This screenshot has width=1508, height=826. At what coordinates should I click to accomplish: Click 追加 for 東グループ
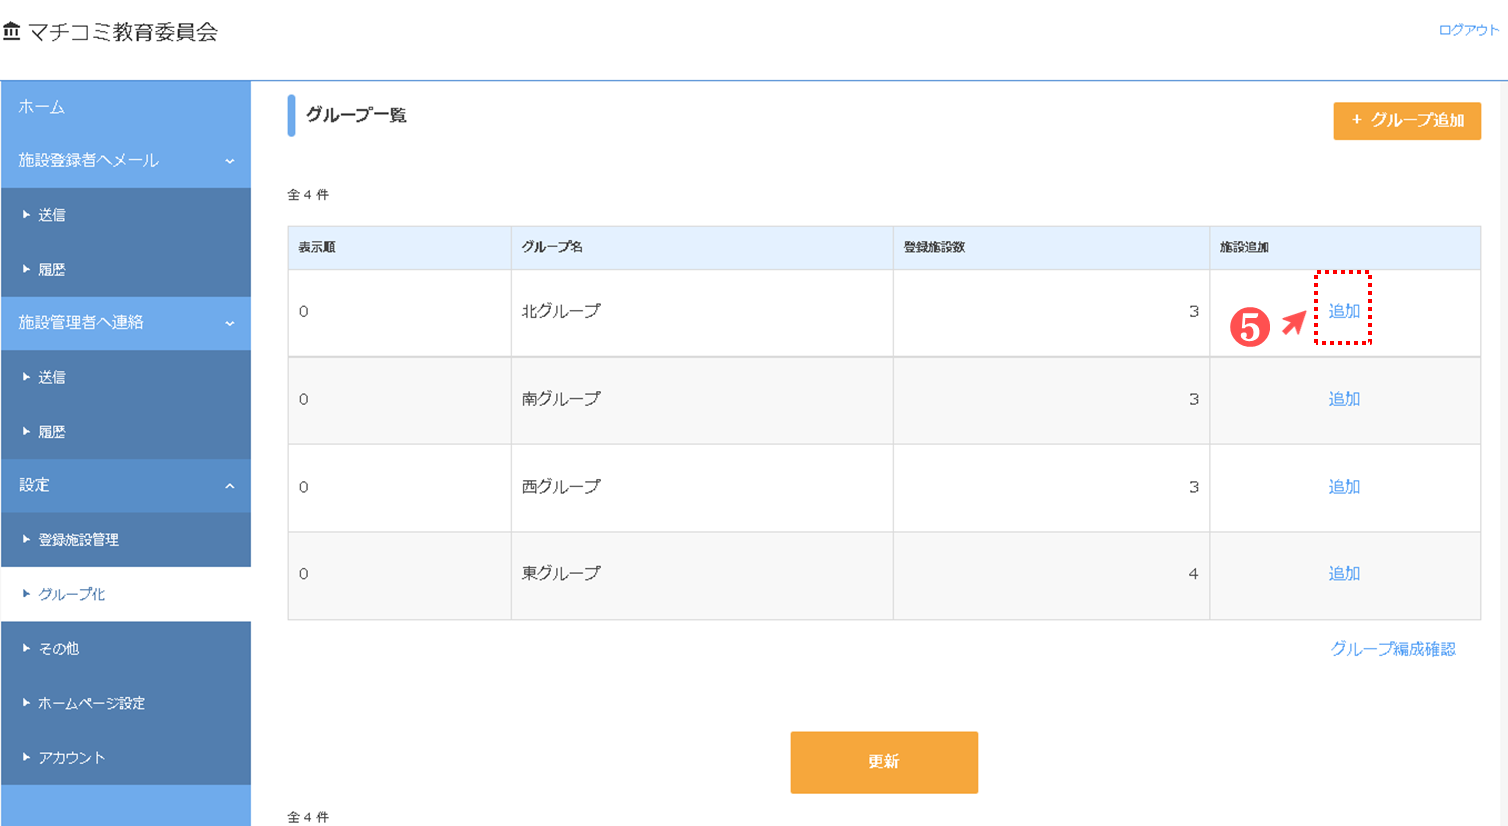(x=1344, y=574)
